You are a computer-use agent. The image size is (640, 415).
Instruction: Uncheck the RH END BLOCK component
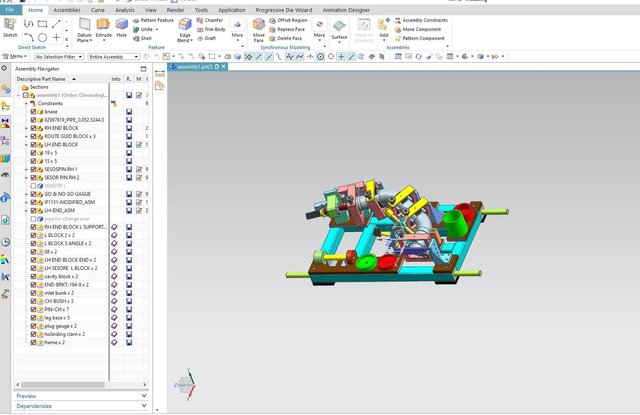click(x=34, y=128)
